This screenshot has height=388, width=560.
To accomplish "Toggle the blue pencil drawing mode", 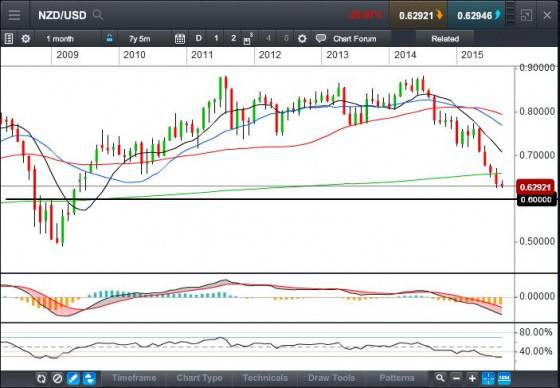I will tap(74, 378).
